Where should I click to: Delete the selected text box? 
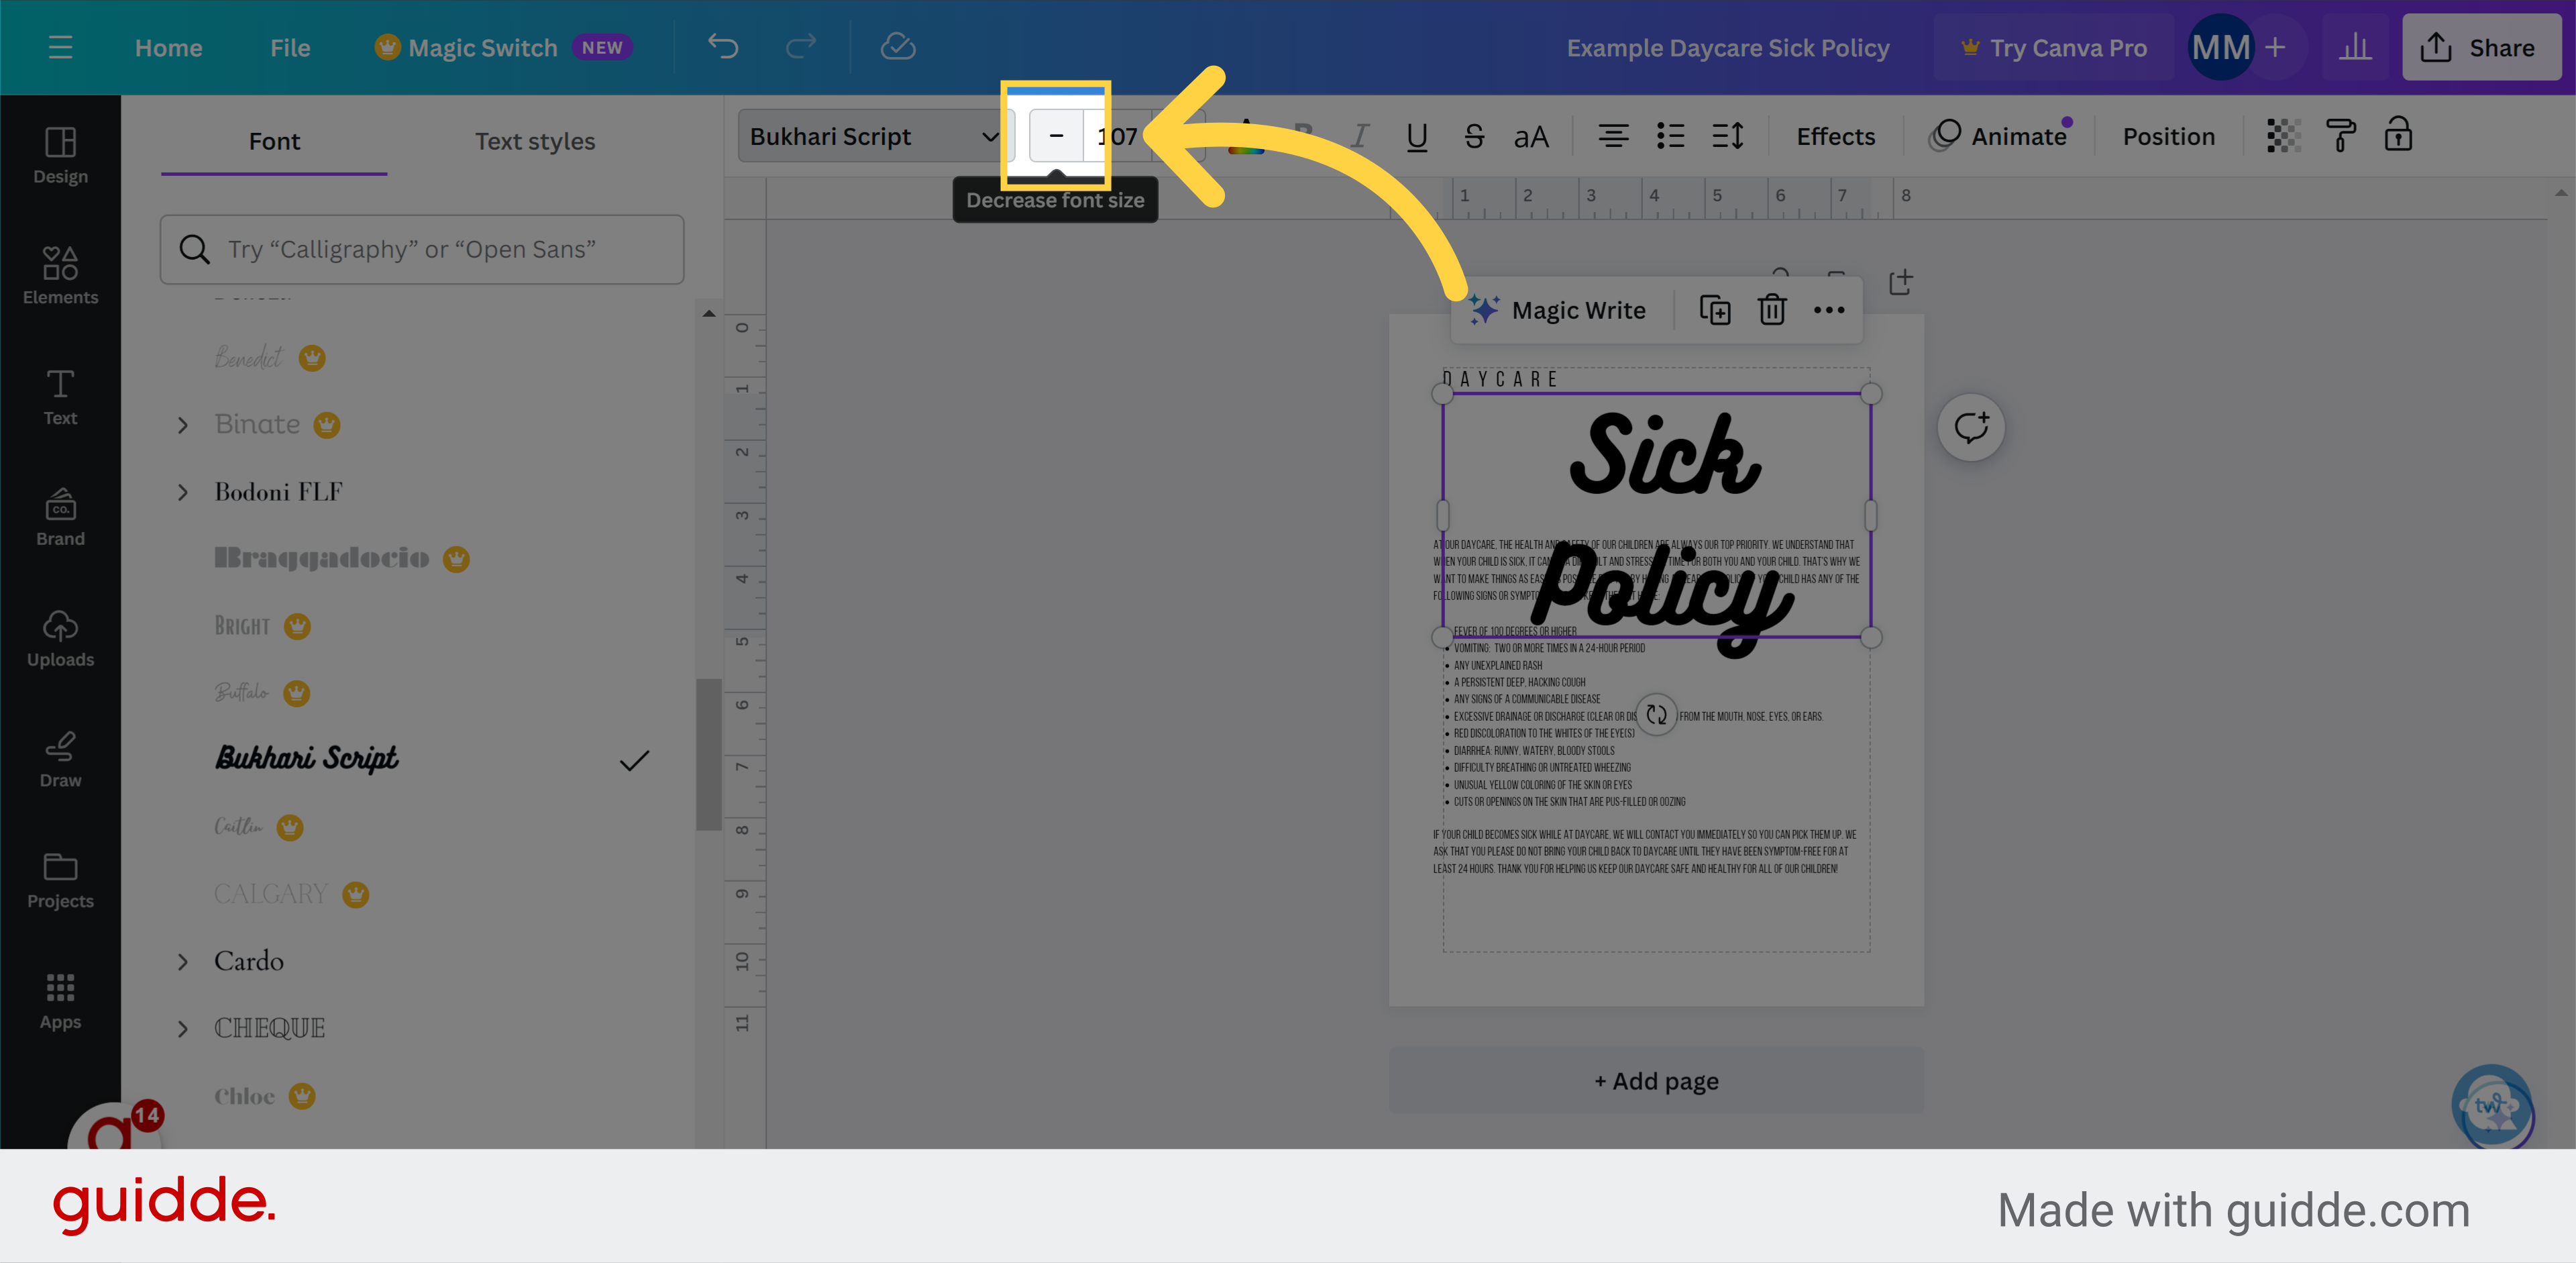(1771, 309)
